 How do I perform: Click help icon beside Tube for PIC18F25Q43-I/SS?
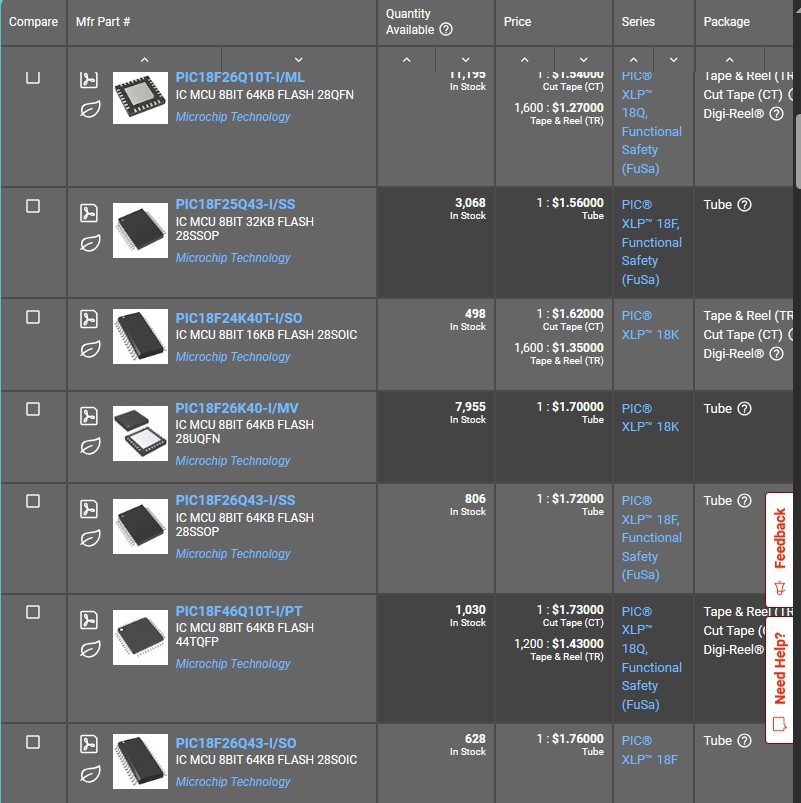pyautogui.click(x=744, y=205)
